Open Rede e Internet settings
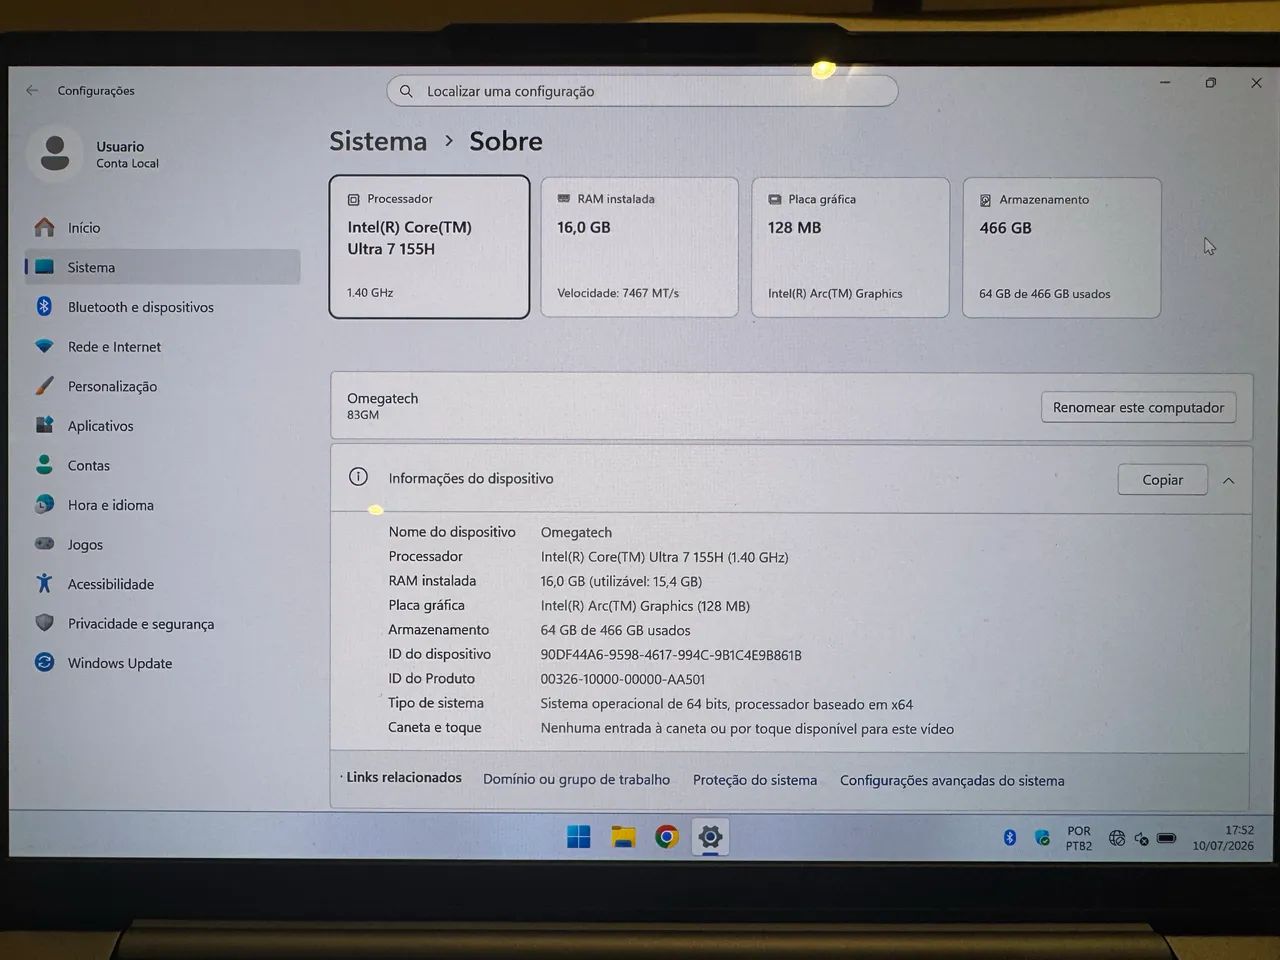Viewport: 1280px width, 960px height. pos(162,347)
